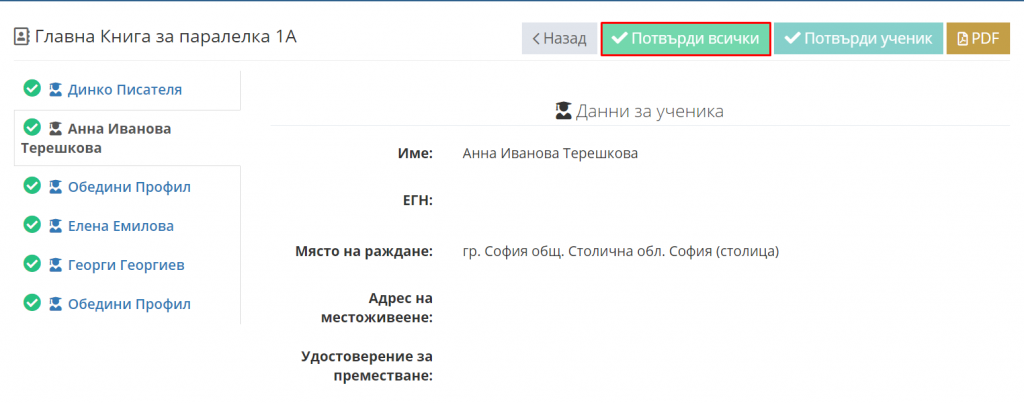The width and height of the screenshot is (1024, 403).
Task: Click green check icon beside Елена Емилова
Action: pyautogui.click(x=32, y=225)
